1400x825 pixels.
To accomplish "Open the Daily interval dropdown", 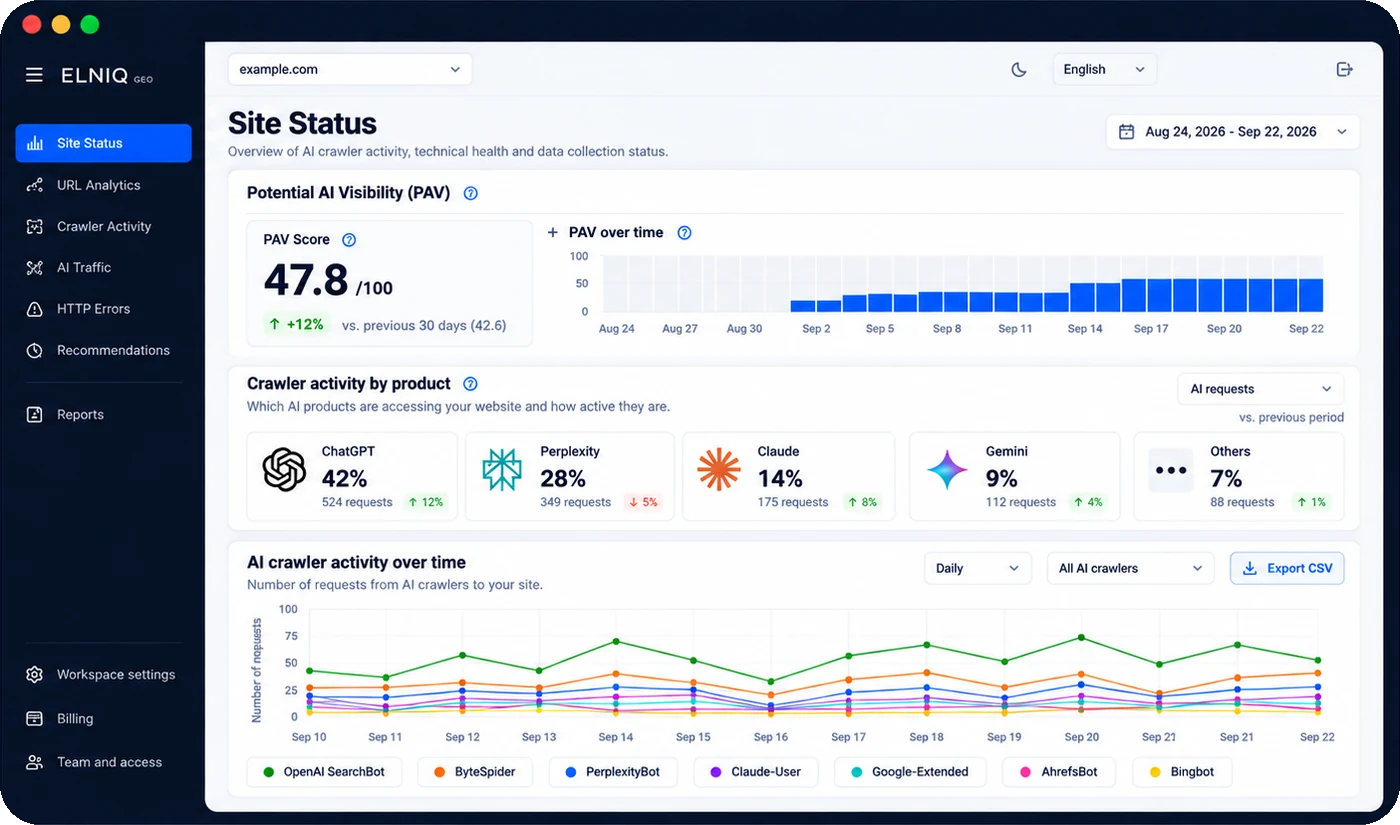I will pyautogui.click(x=977, y=568).
